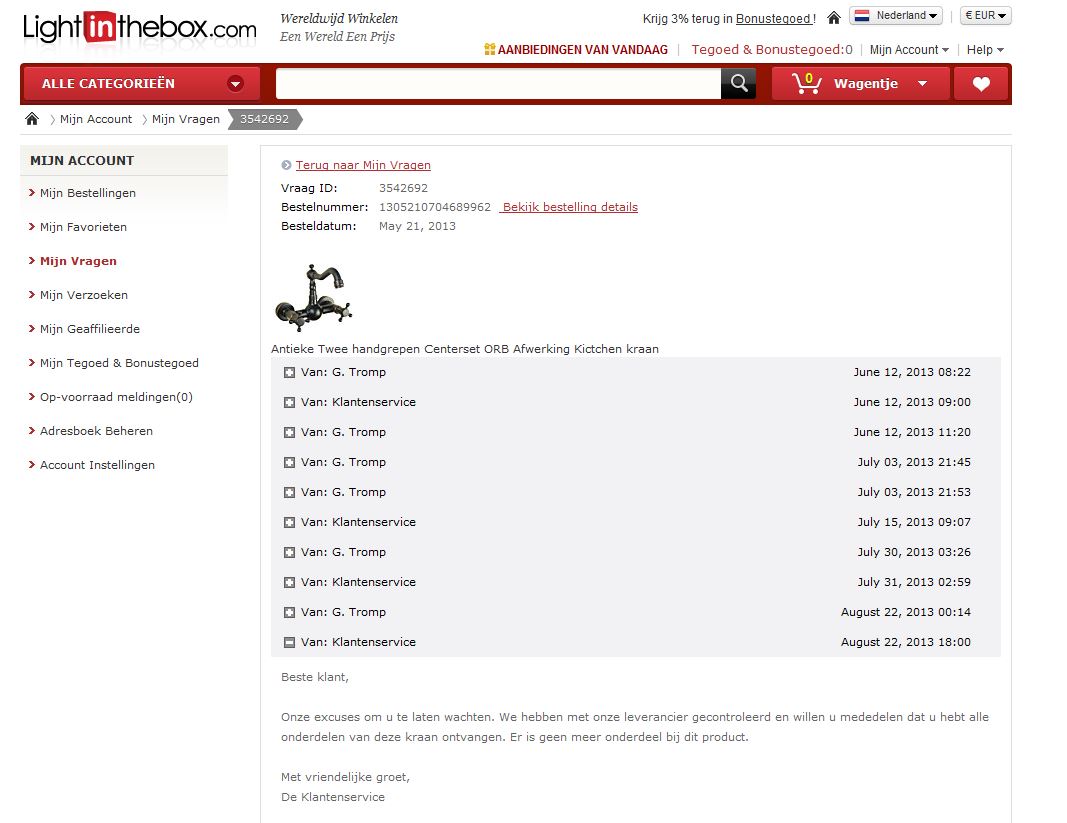
Task: Open the Mijn Account top menu
Action: pyautogui.click(x=908, y=50)
